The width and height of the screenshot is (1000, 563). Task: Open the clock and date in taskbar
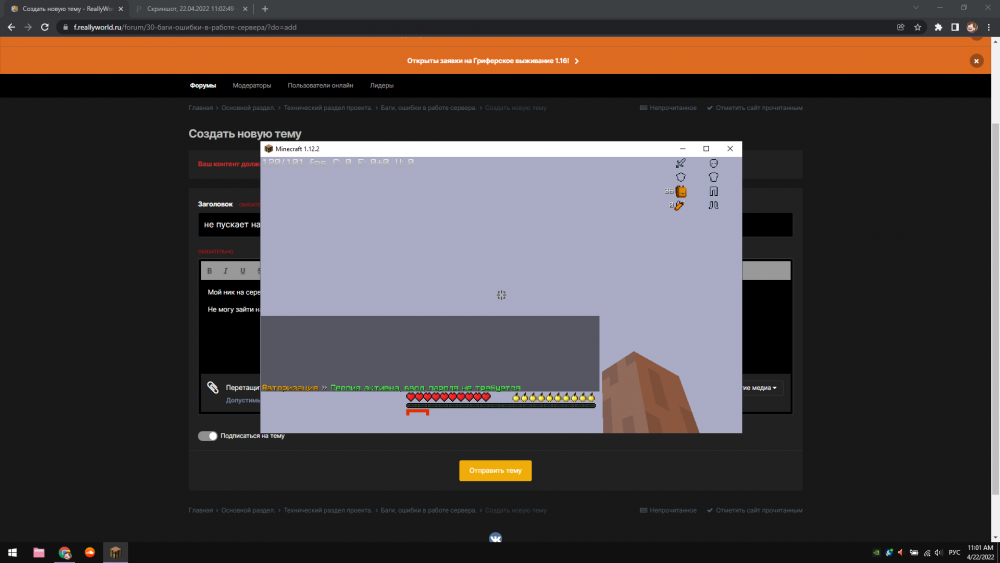(x=980, y=552)
